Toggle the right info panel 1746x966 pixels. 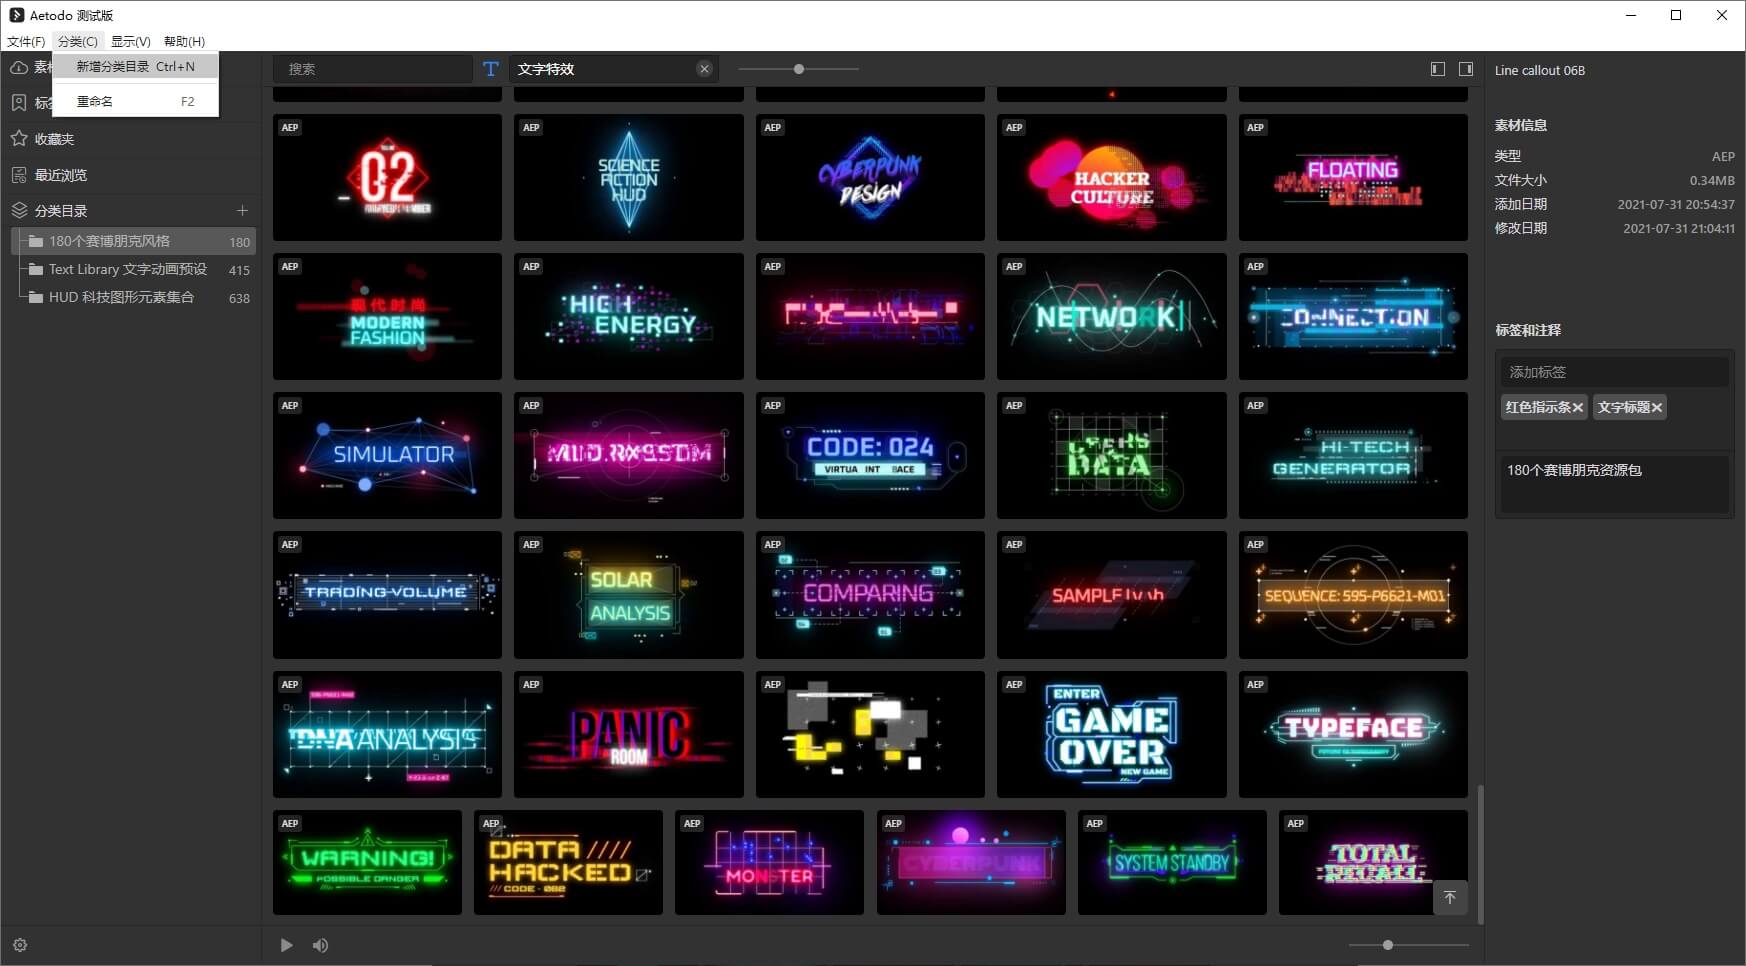1466,69
